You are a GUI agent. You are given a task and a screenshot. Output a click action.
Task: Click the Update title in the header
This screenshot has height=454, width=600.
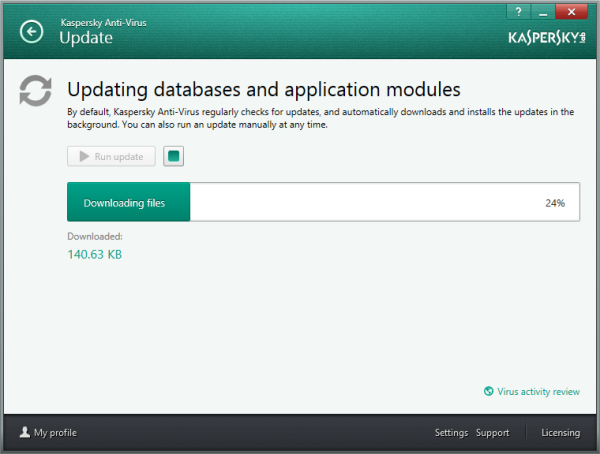pyautogui.click(x=86, y=38)
